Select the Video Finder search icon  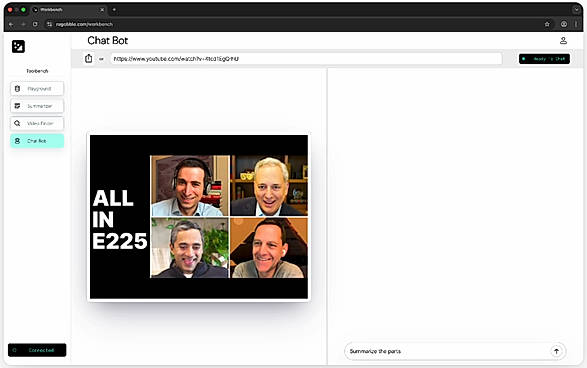tap(17, 123)
